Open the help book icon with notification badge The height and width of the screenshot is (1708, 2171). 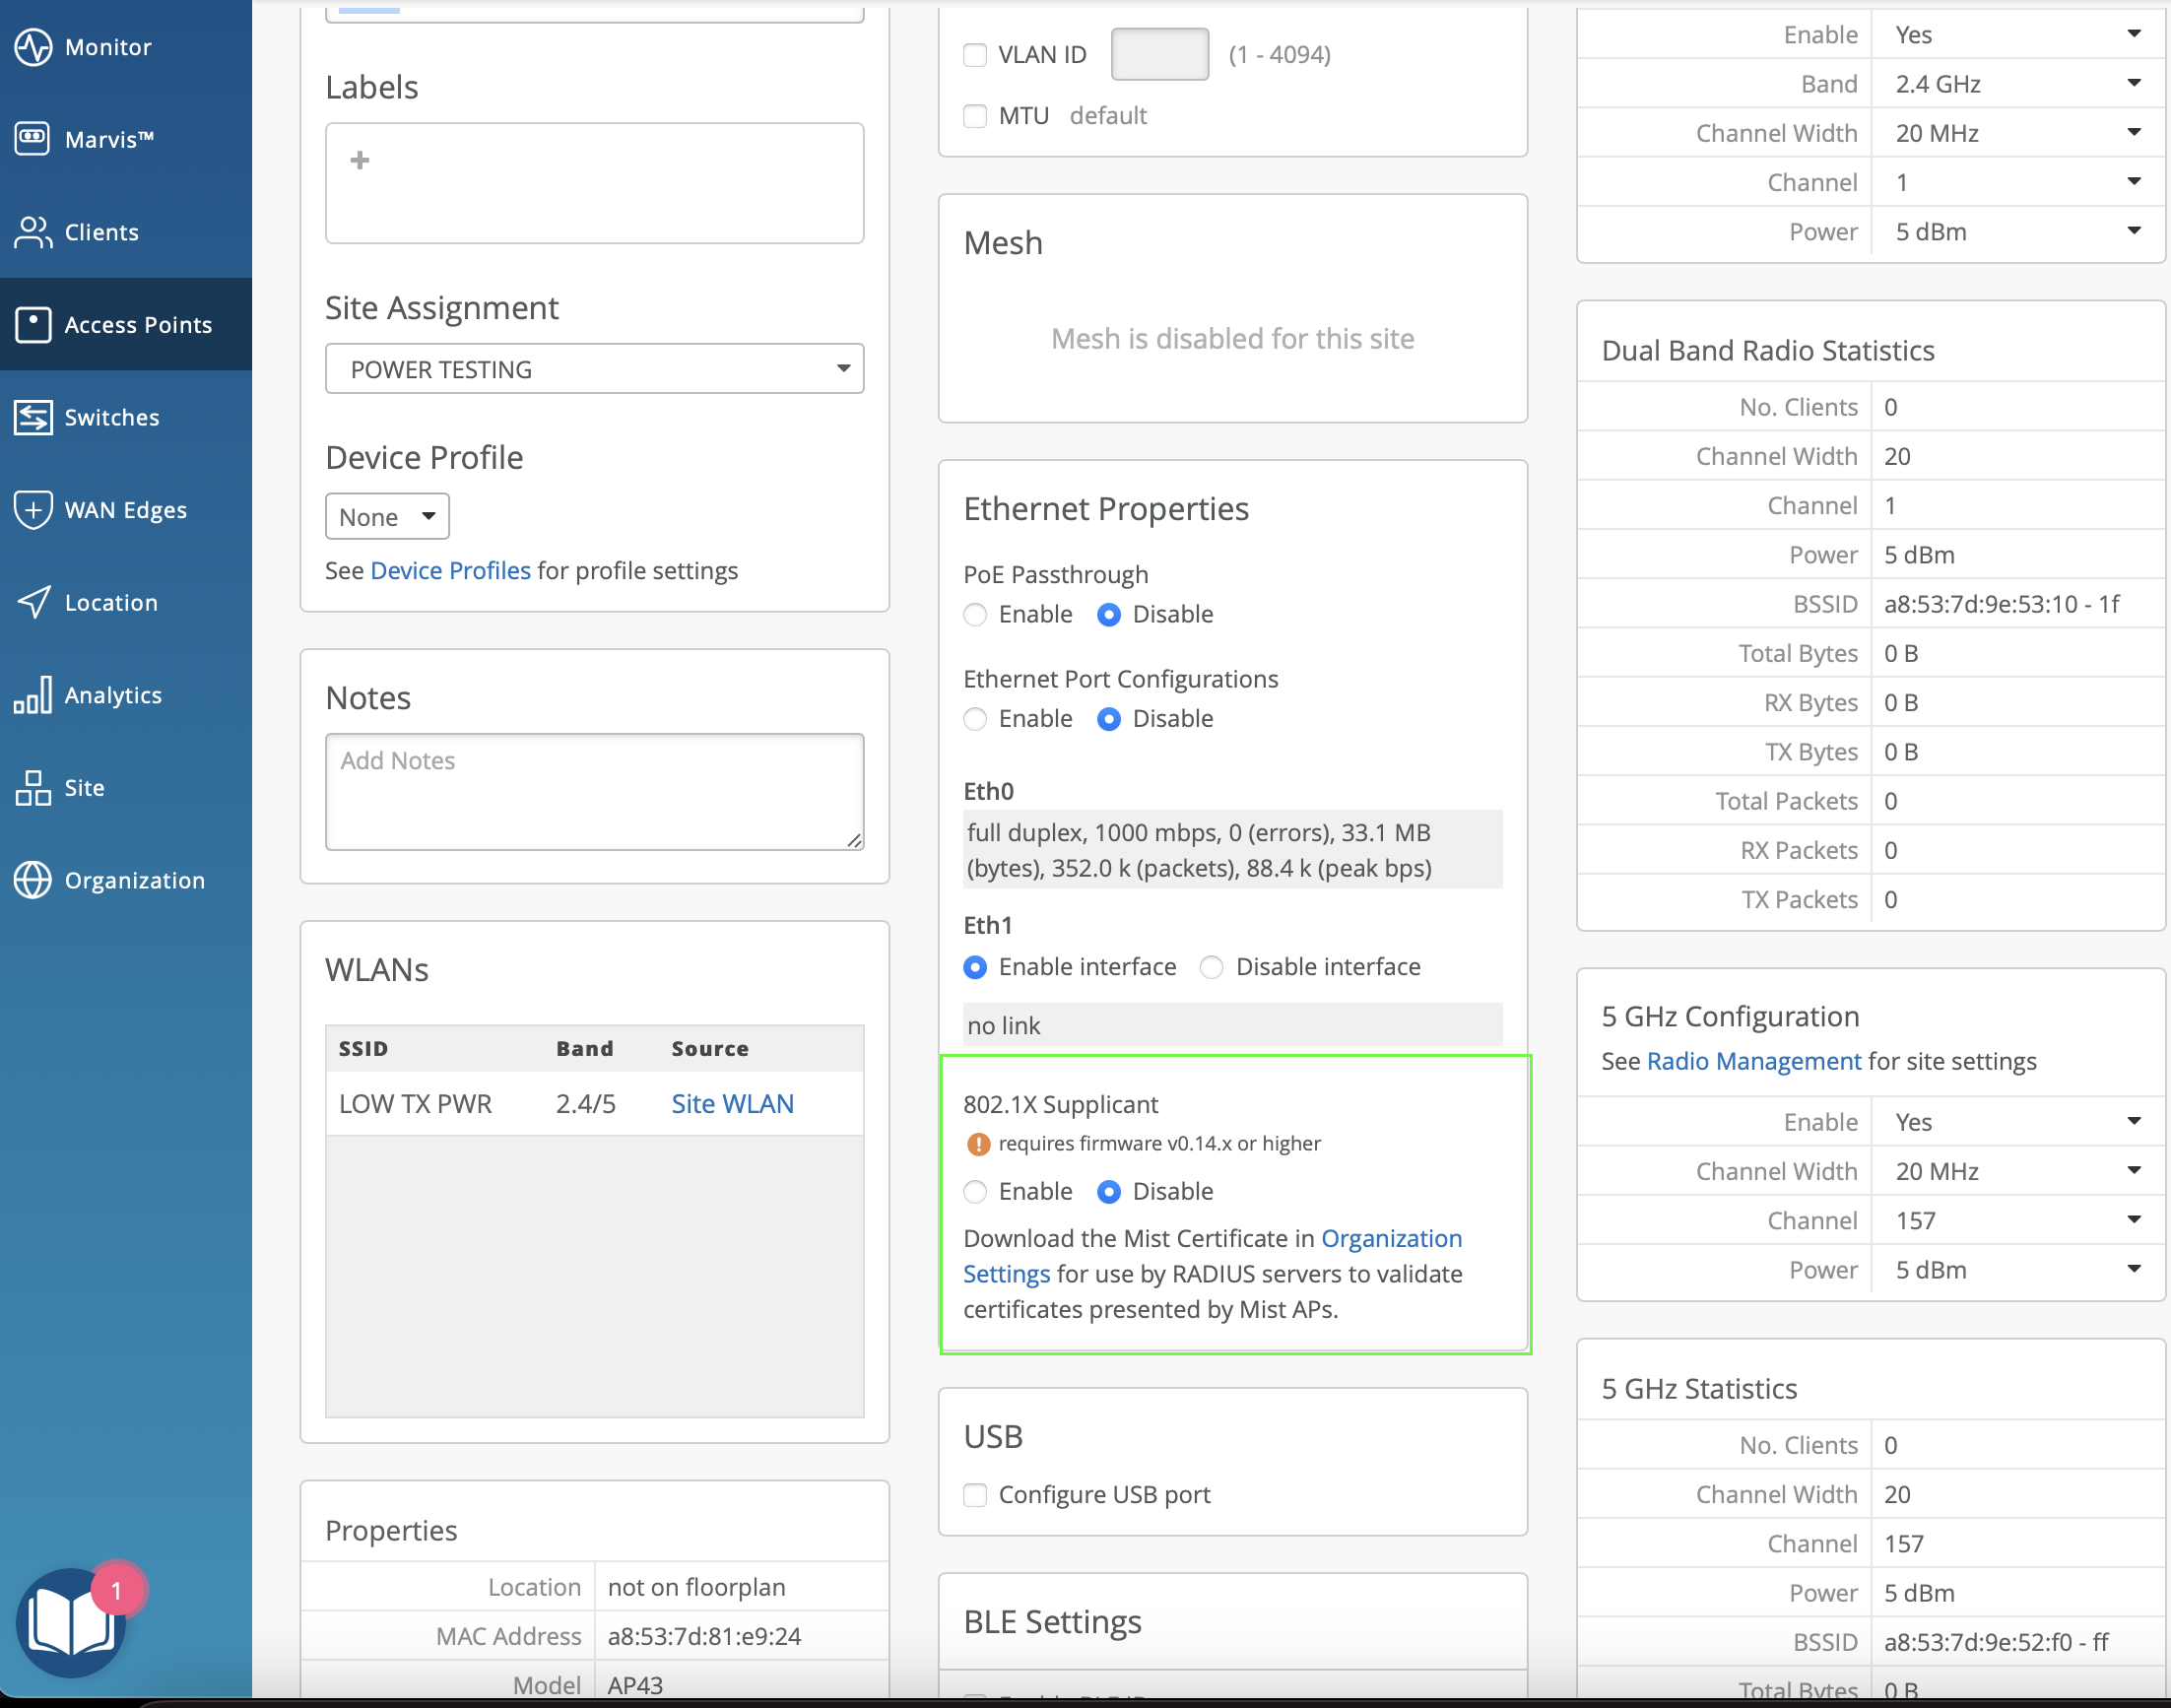(x=71, y=1622)
